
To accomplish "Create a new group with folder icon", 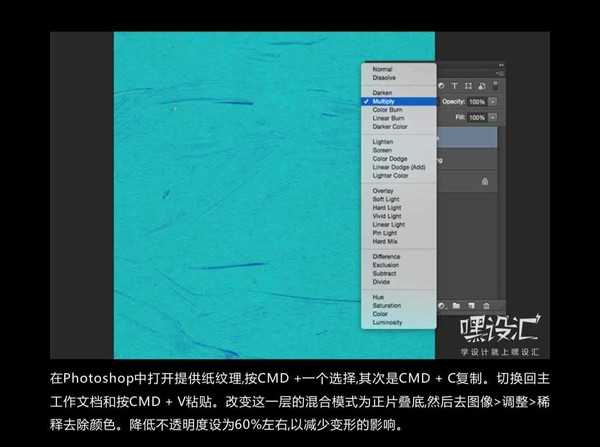I will click(x=455, y=304).
